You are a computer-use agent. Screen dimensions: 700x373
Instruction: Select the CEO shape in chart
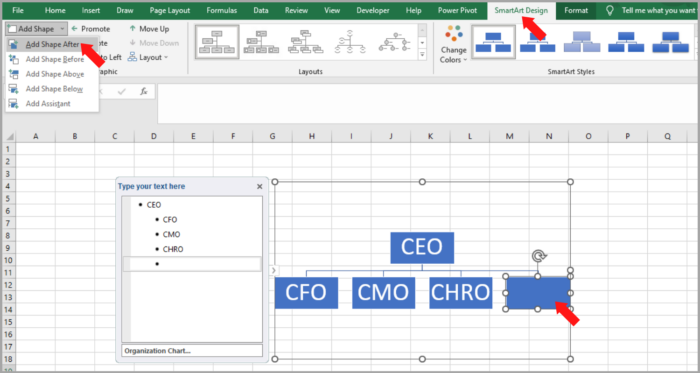click(x=422, y=247)
